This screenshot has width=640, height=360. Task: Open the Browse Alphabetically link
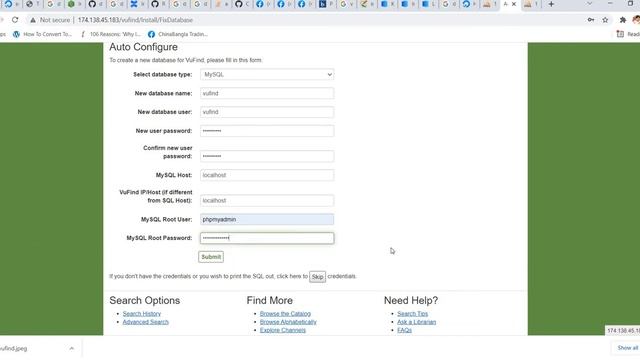pos(288,322)
